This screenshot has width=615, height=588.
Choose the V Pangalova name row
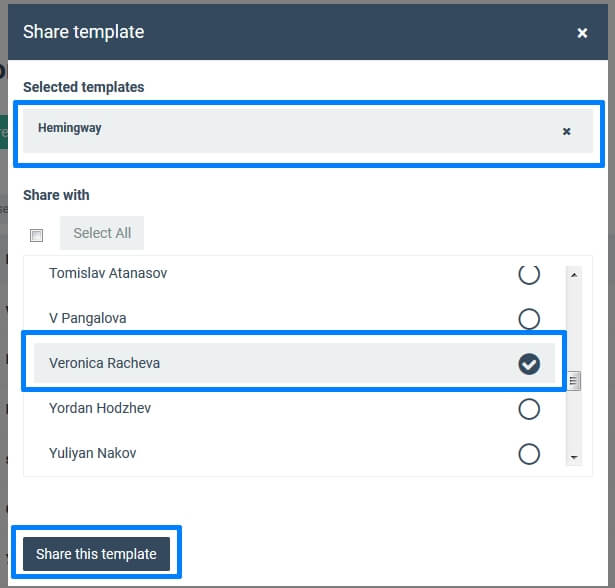point(294,319)
